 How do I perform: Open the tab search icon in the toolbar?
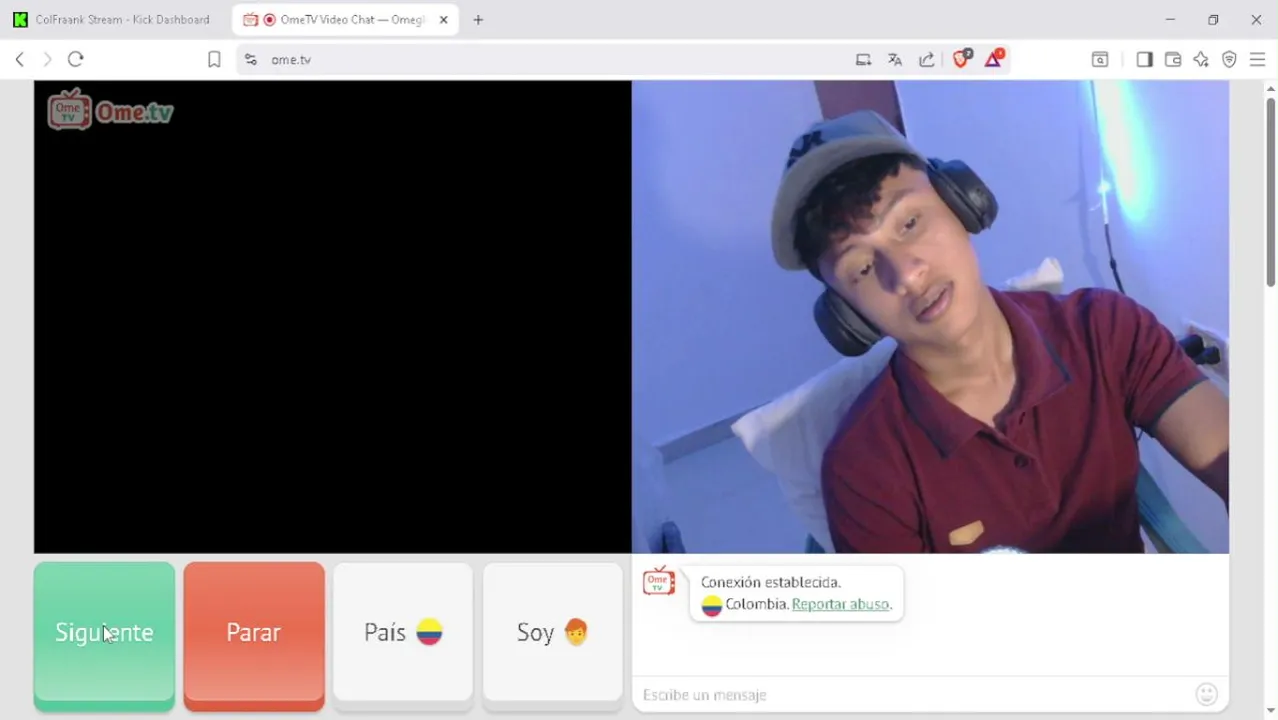1100,60
